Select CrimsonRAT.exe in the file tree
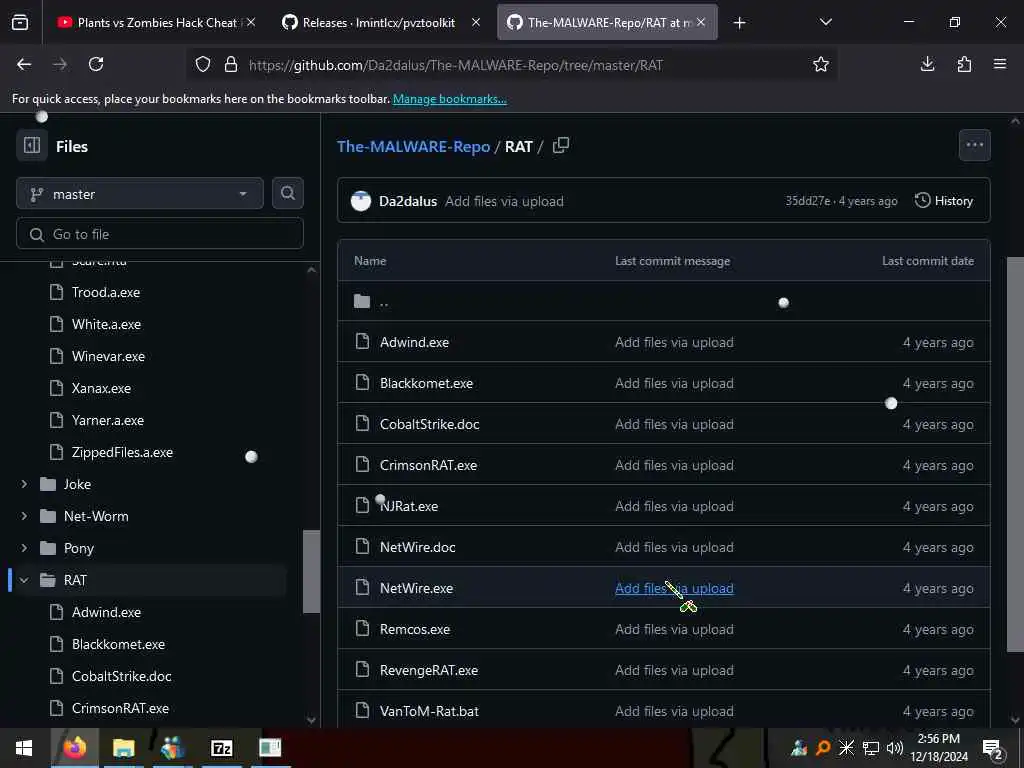Viewport: 1024px width, 768px height. tap(120, 708)
